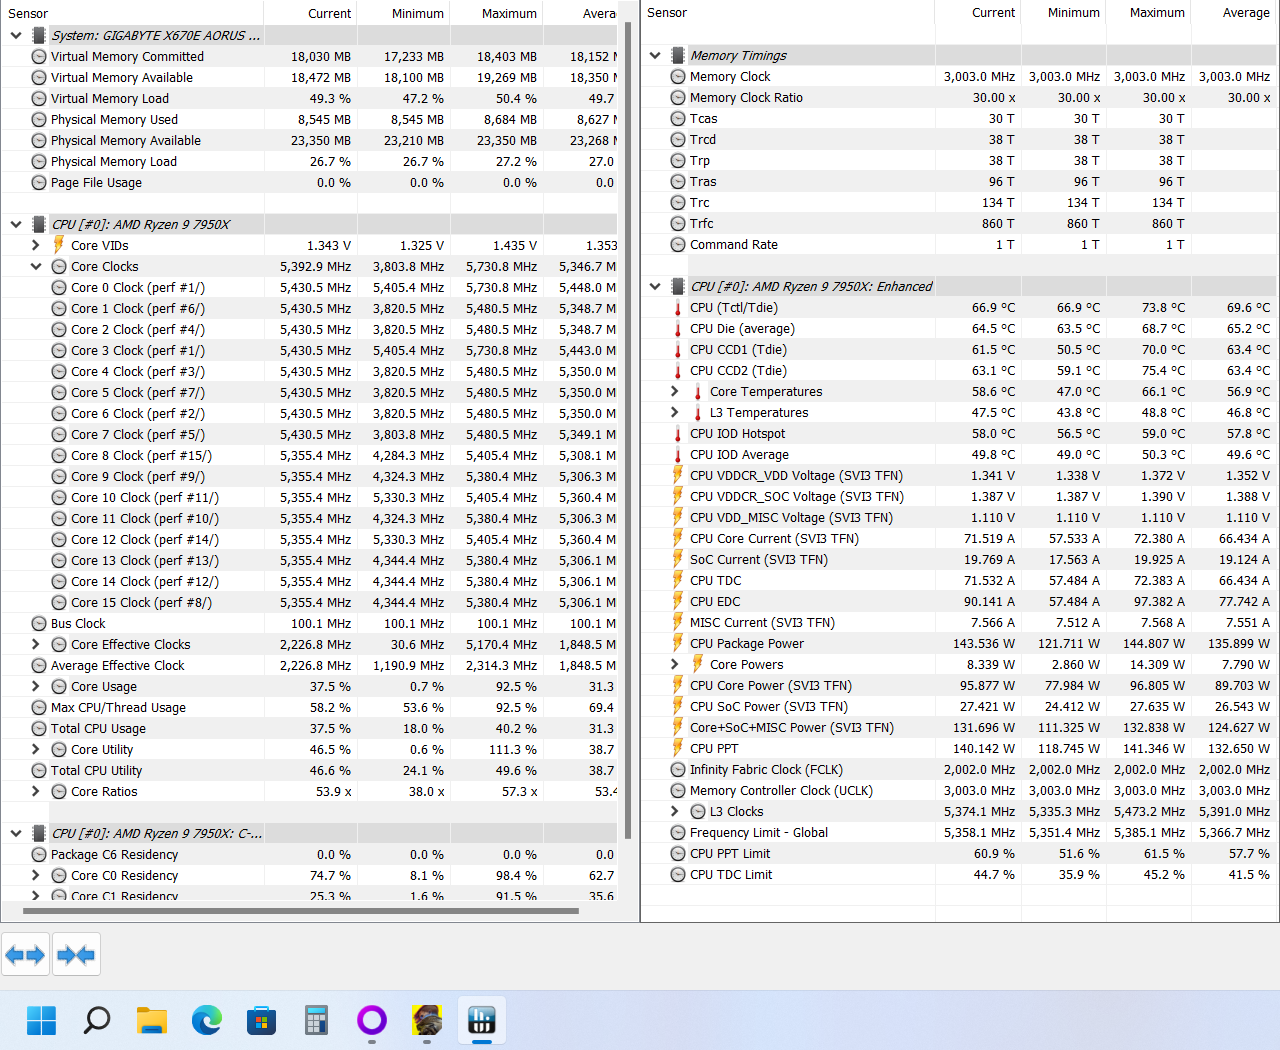
Task: Click the chip icon beside System: GIGABYTE X670E AORUS
Action: (x=39, y=35)
